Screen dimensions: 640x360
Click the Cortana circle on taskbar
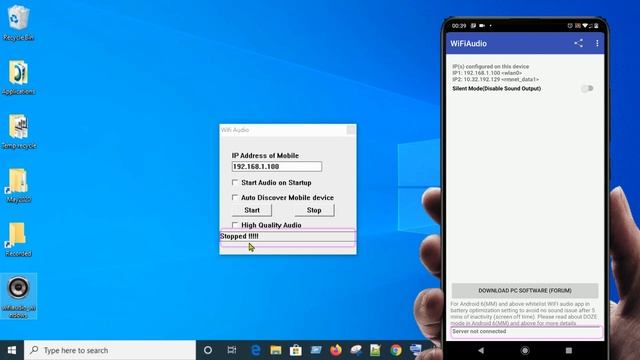coord(208,350)
